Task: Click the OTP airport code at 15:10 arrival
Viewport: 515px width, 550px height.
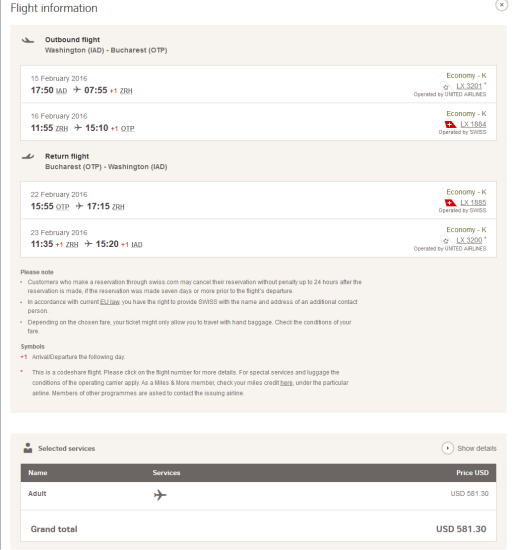Action: point(127,129)
